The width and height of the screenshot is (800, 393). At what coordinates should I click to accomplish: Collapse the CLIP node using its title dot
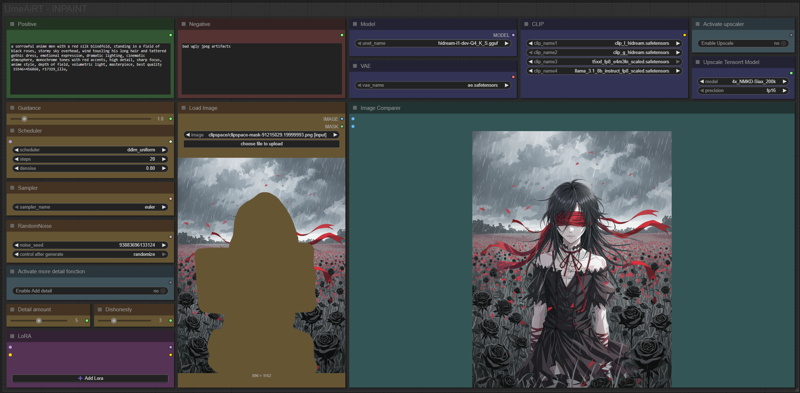click(526, 24)
